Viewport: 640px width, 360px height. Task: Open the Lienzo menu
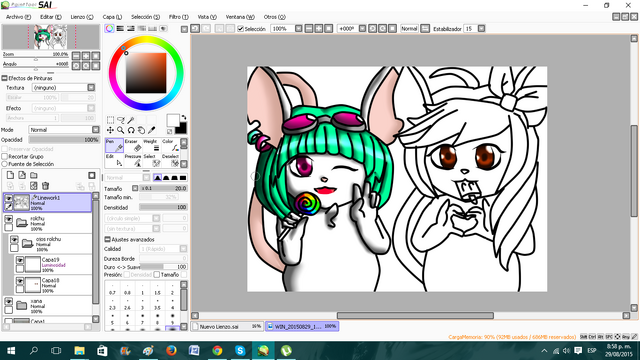pos(82,17)
